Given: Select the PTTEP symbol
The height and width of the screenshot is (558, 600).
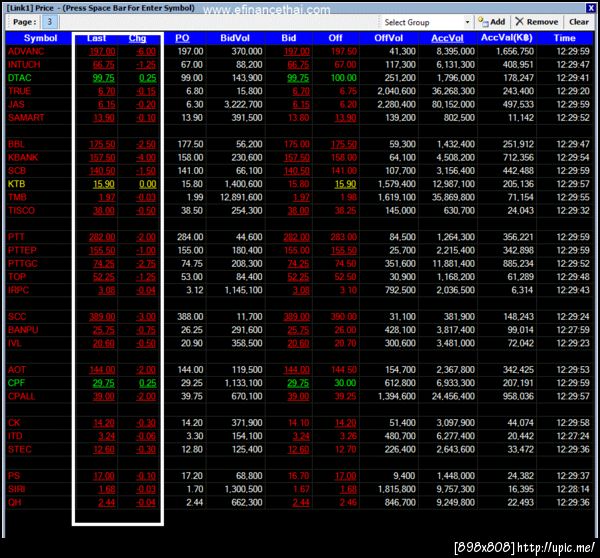Looking at the screenshot, I should click(22, 250).
